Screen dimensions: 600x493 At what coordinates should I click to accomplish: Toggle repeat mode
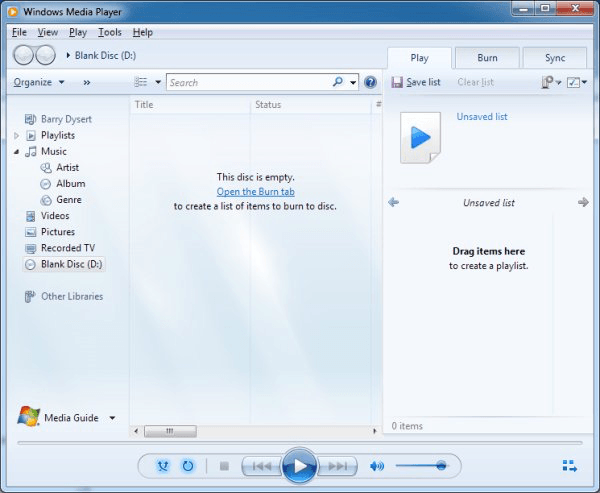(188, 466)
